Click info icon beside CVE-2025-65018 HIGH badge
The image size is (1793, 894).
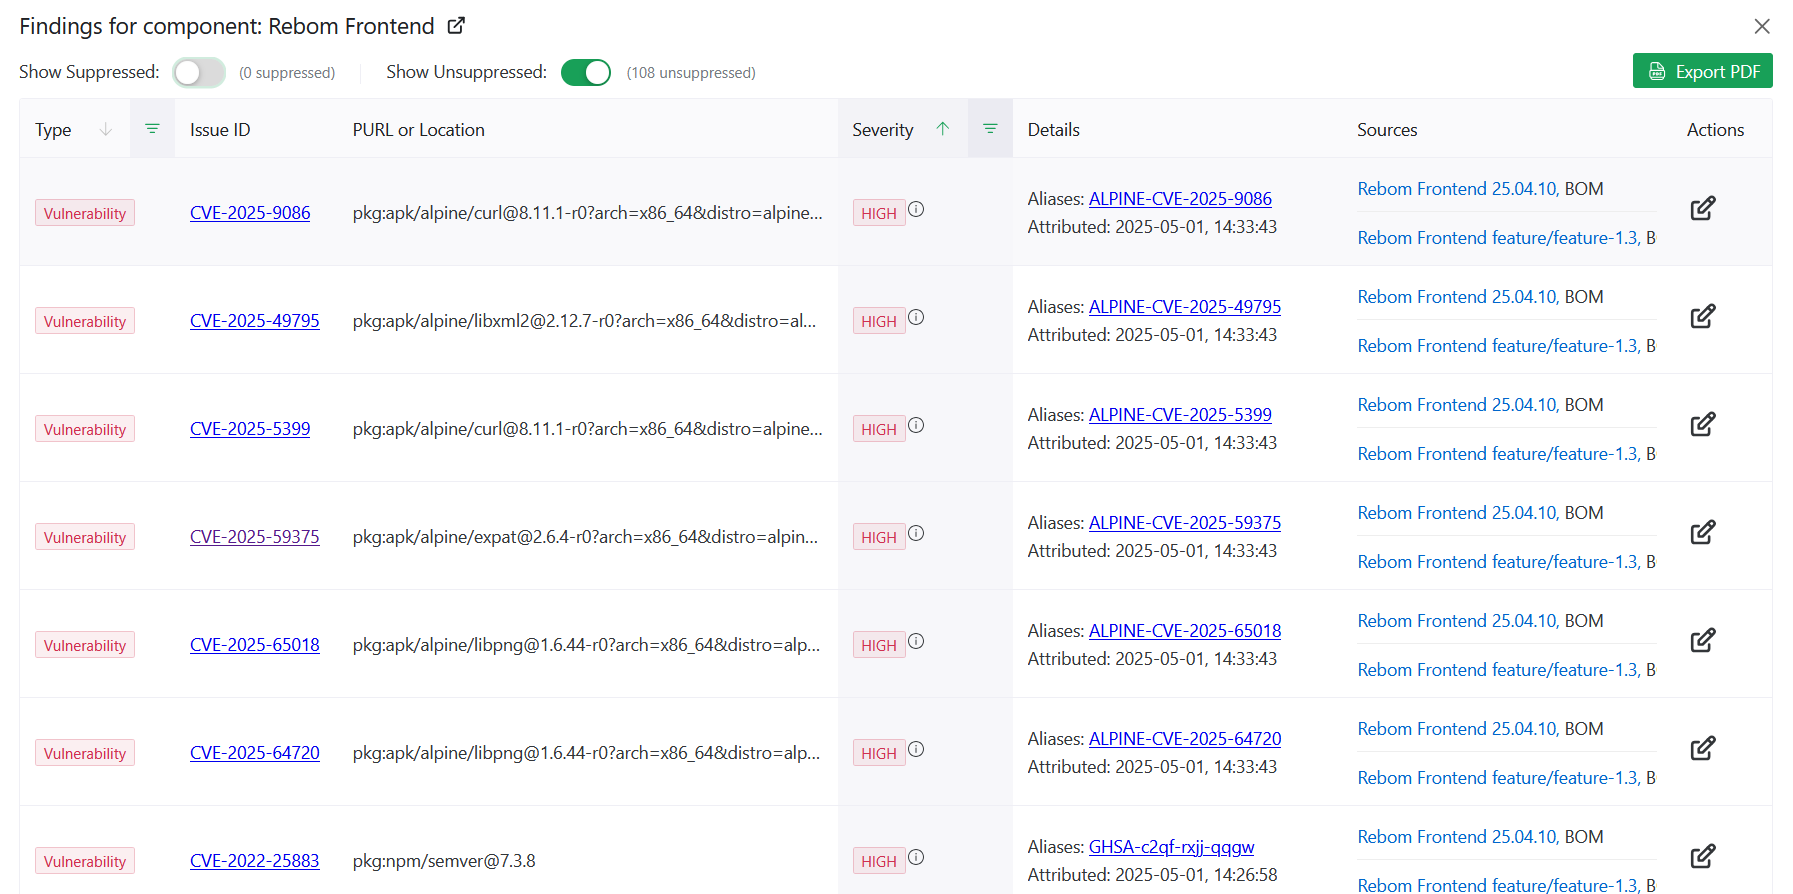[x=916, y=641]
